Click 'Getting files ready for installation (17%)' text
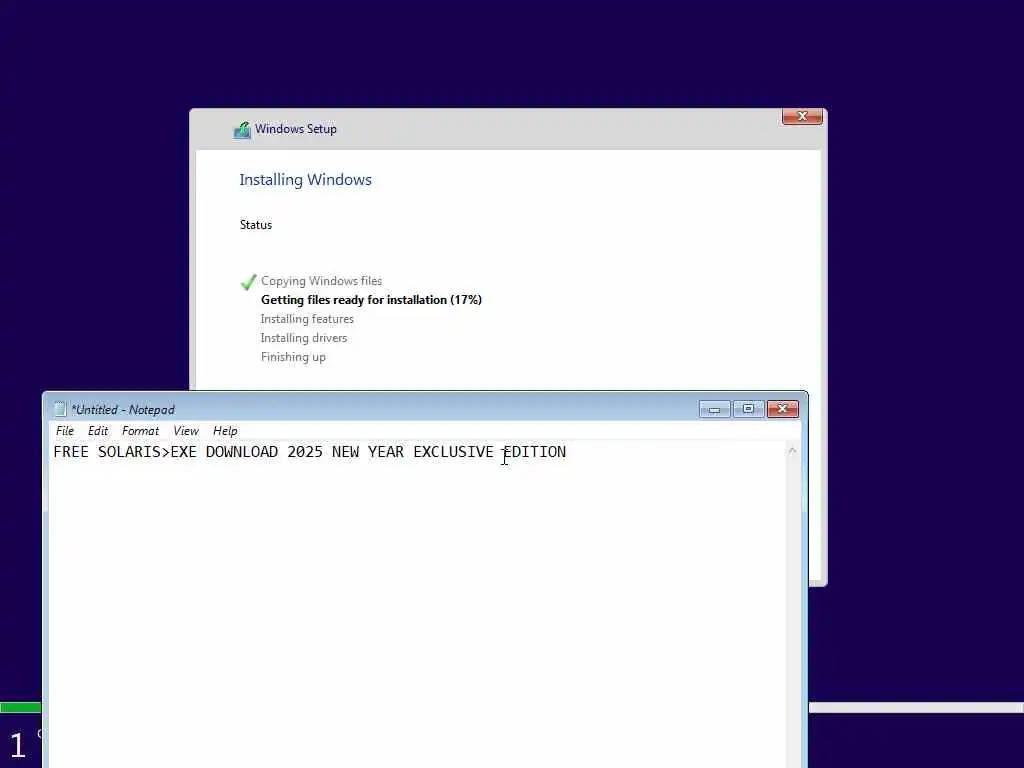 pyautogui.click(x=371, y=300)
